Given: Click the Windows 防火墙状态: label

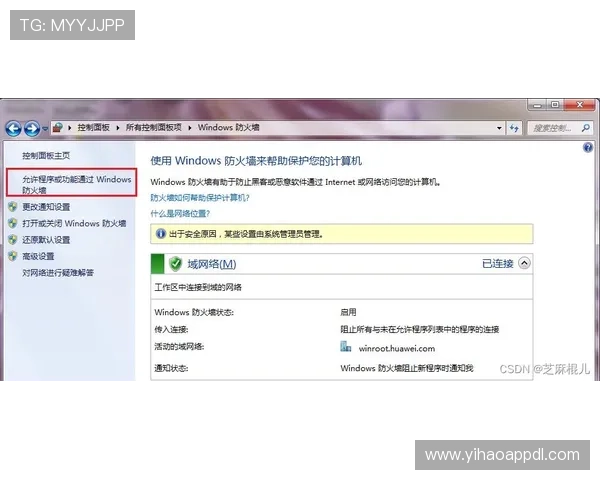Looking at the screenshot, I should (x=194, y=312).
